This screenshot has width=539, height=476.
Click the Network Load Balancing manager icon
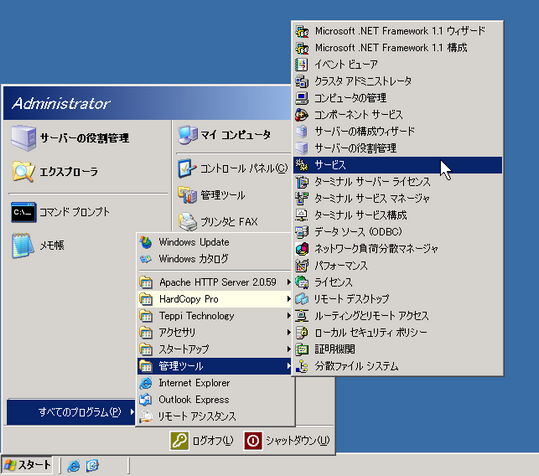tap(302, 249)
